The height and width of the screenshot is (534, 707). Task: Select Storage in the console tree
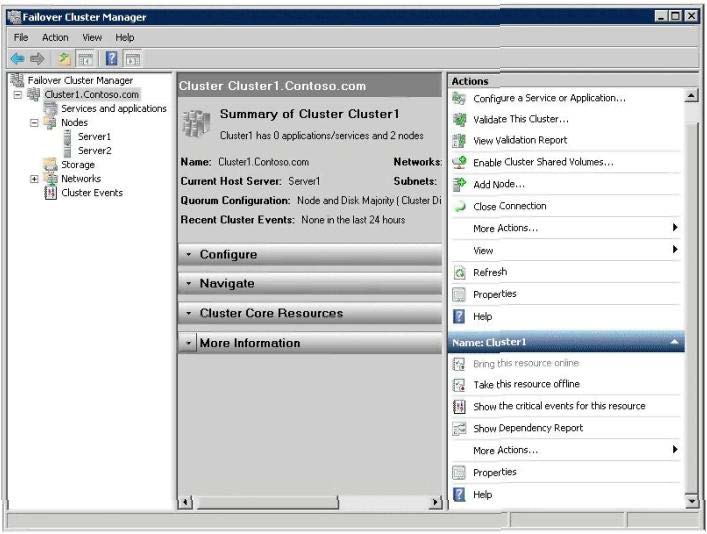pos(78,165)
